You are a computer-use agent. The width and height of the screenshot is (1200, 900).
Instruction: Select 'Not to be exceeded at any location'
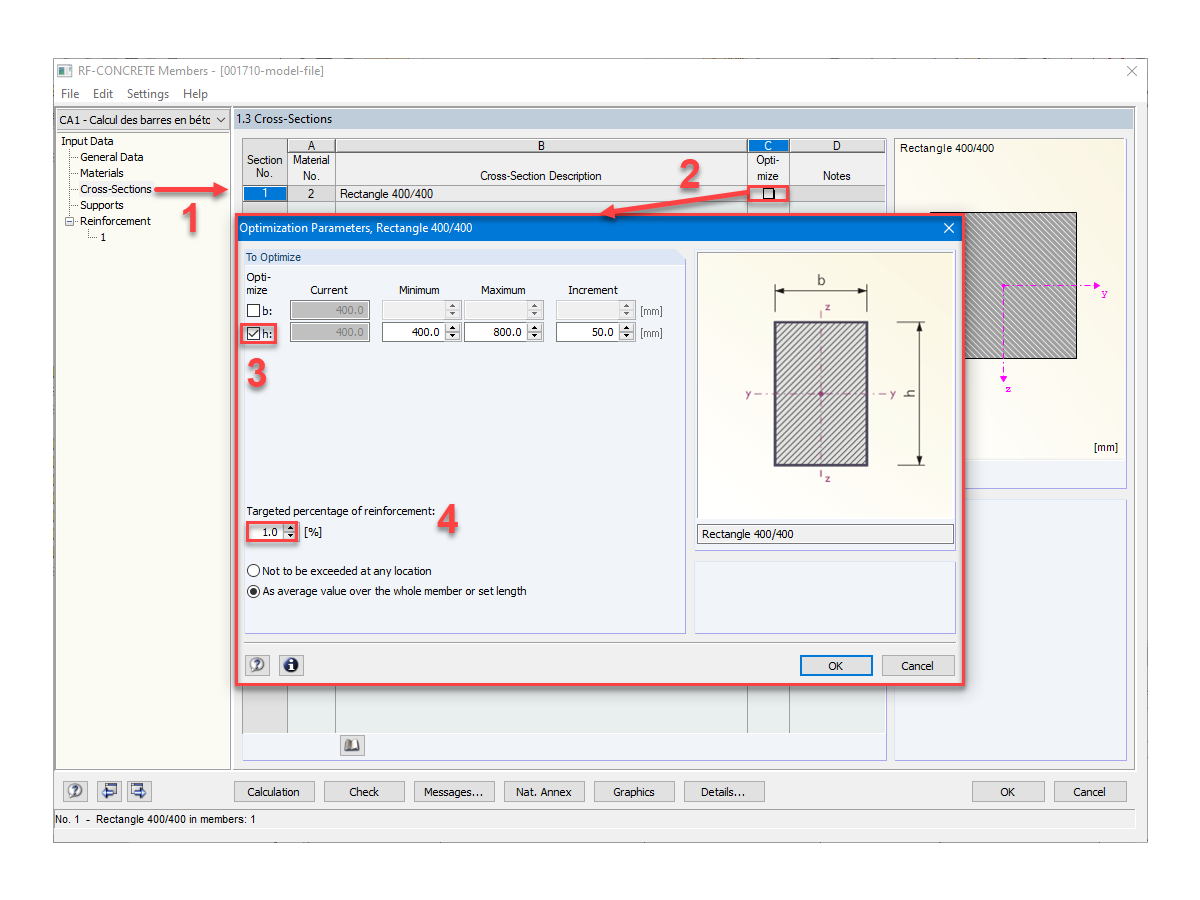pos(339,571)
